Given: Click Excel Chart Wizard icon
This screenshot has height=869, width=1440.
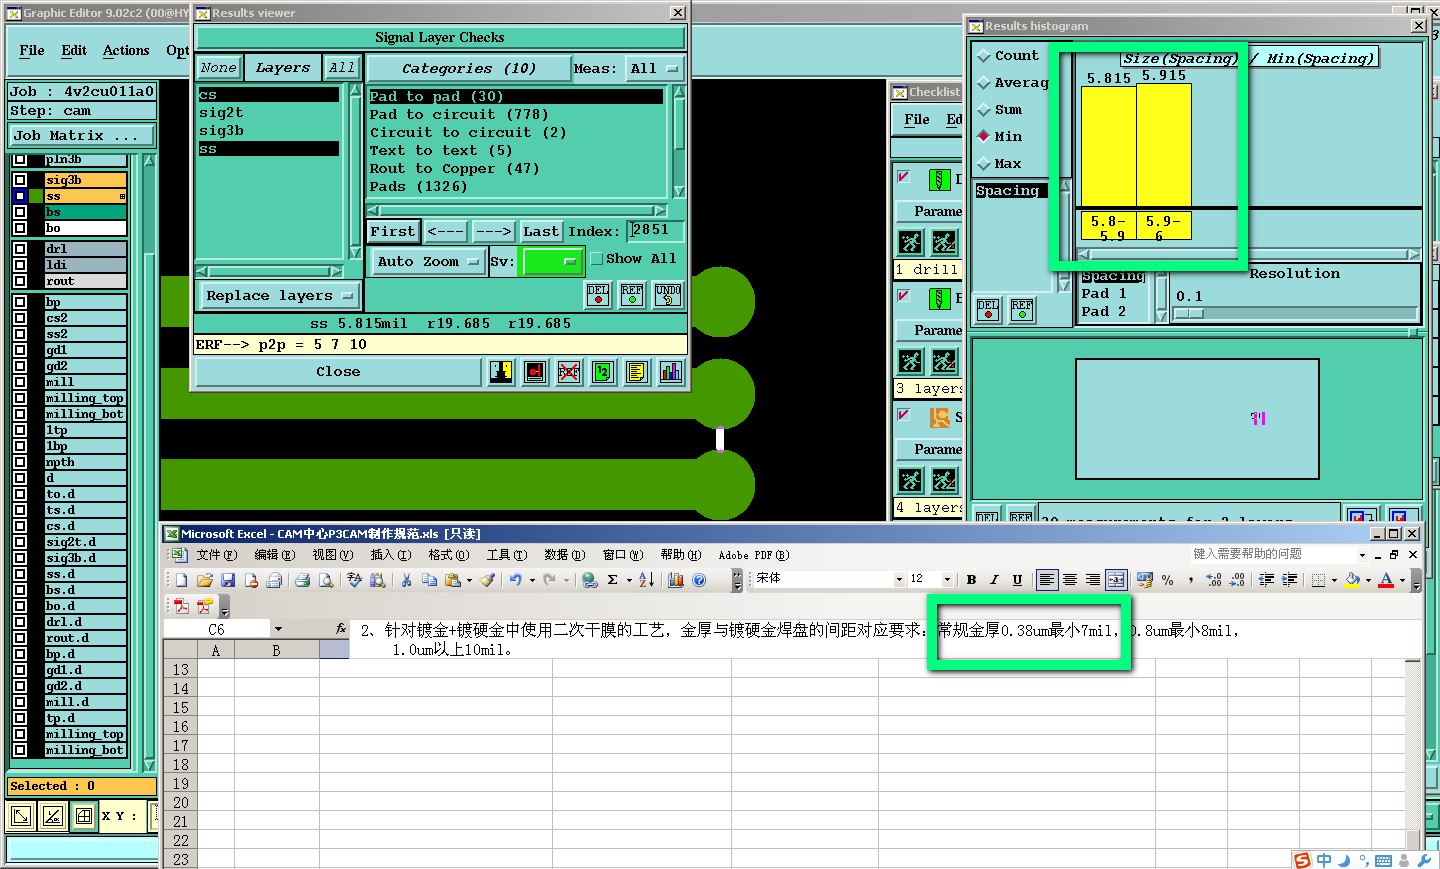Looking at the screenshot, I should coord(676,580).
